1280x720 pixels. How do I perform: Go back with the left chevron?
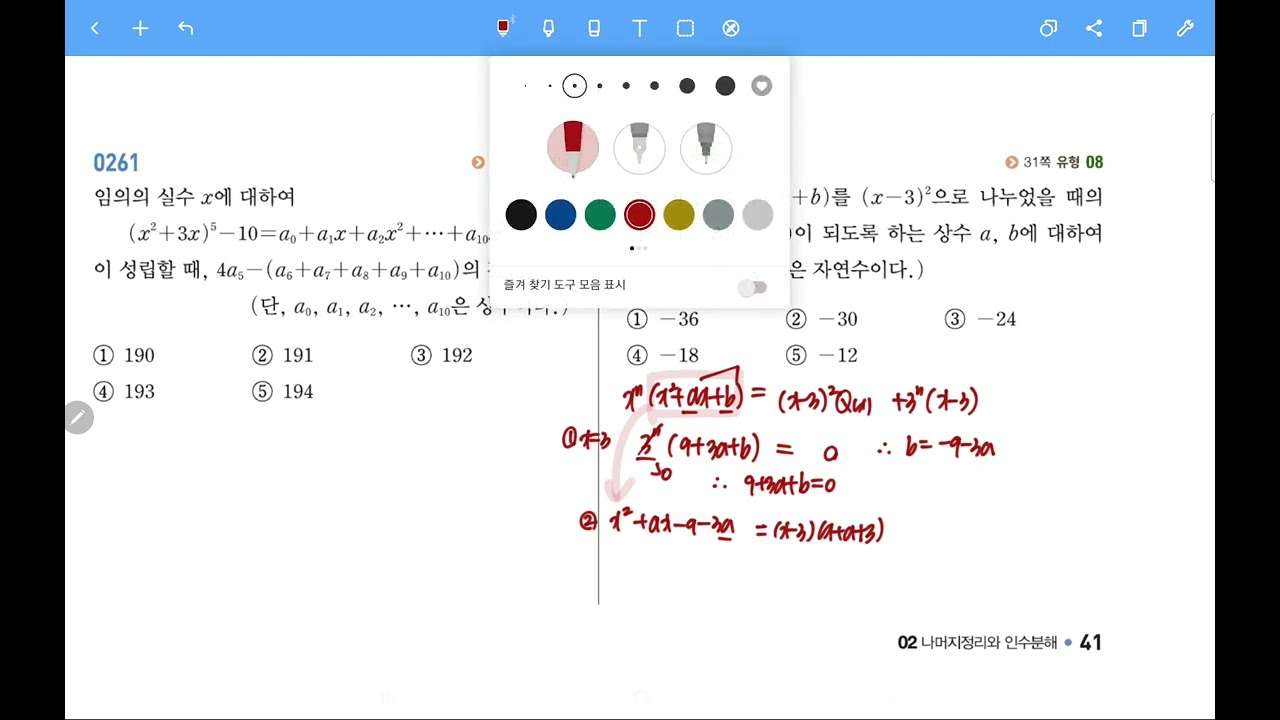tap(95, 28)
